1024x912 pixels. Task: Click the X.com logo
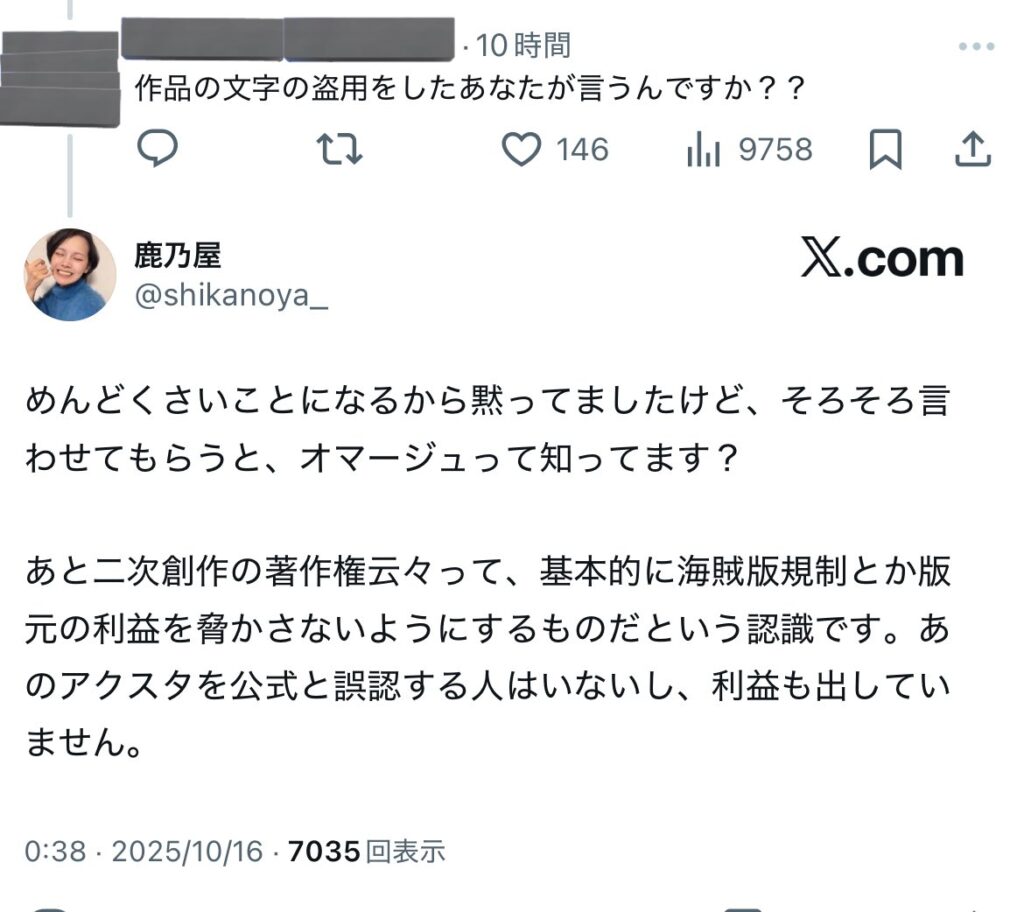(882, 260)
